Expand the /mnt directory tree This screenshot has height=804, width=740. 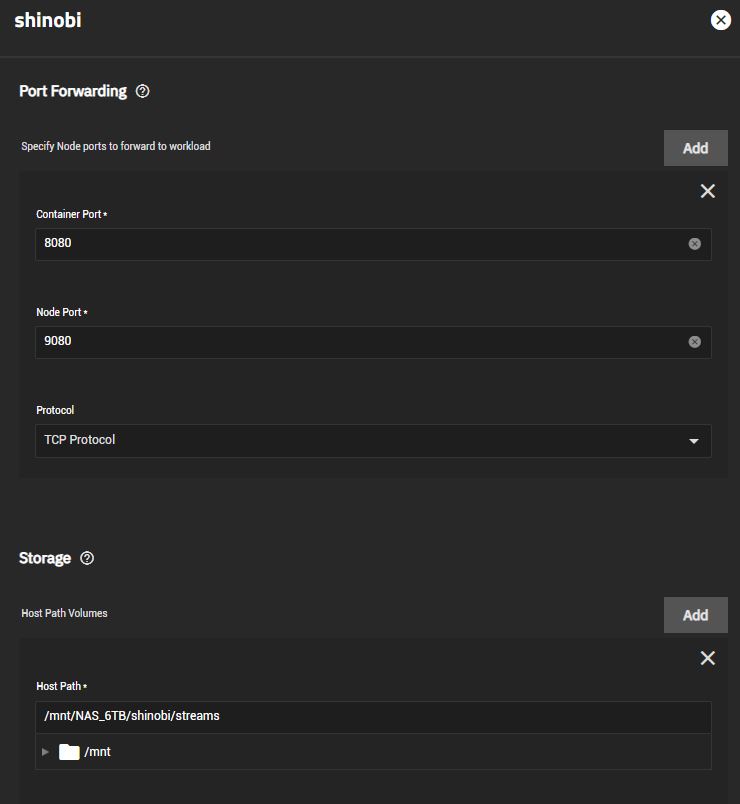[45, 752]
